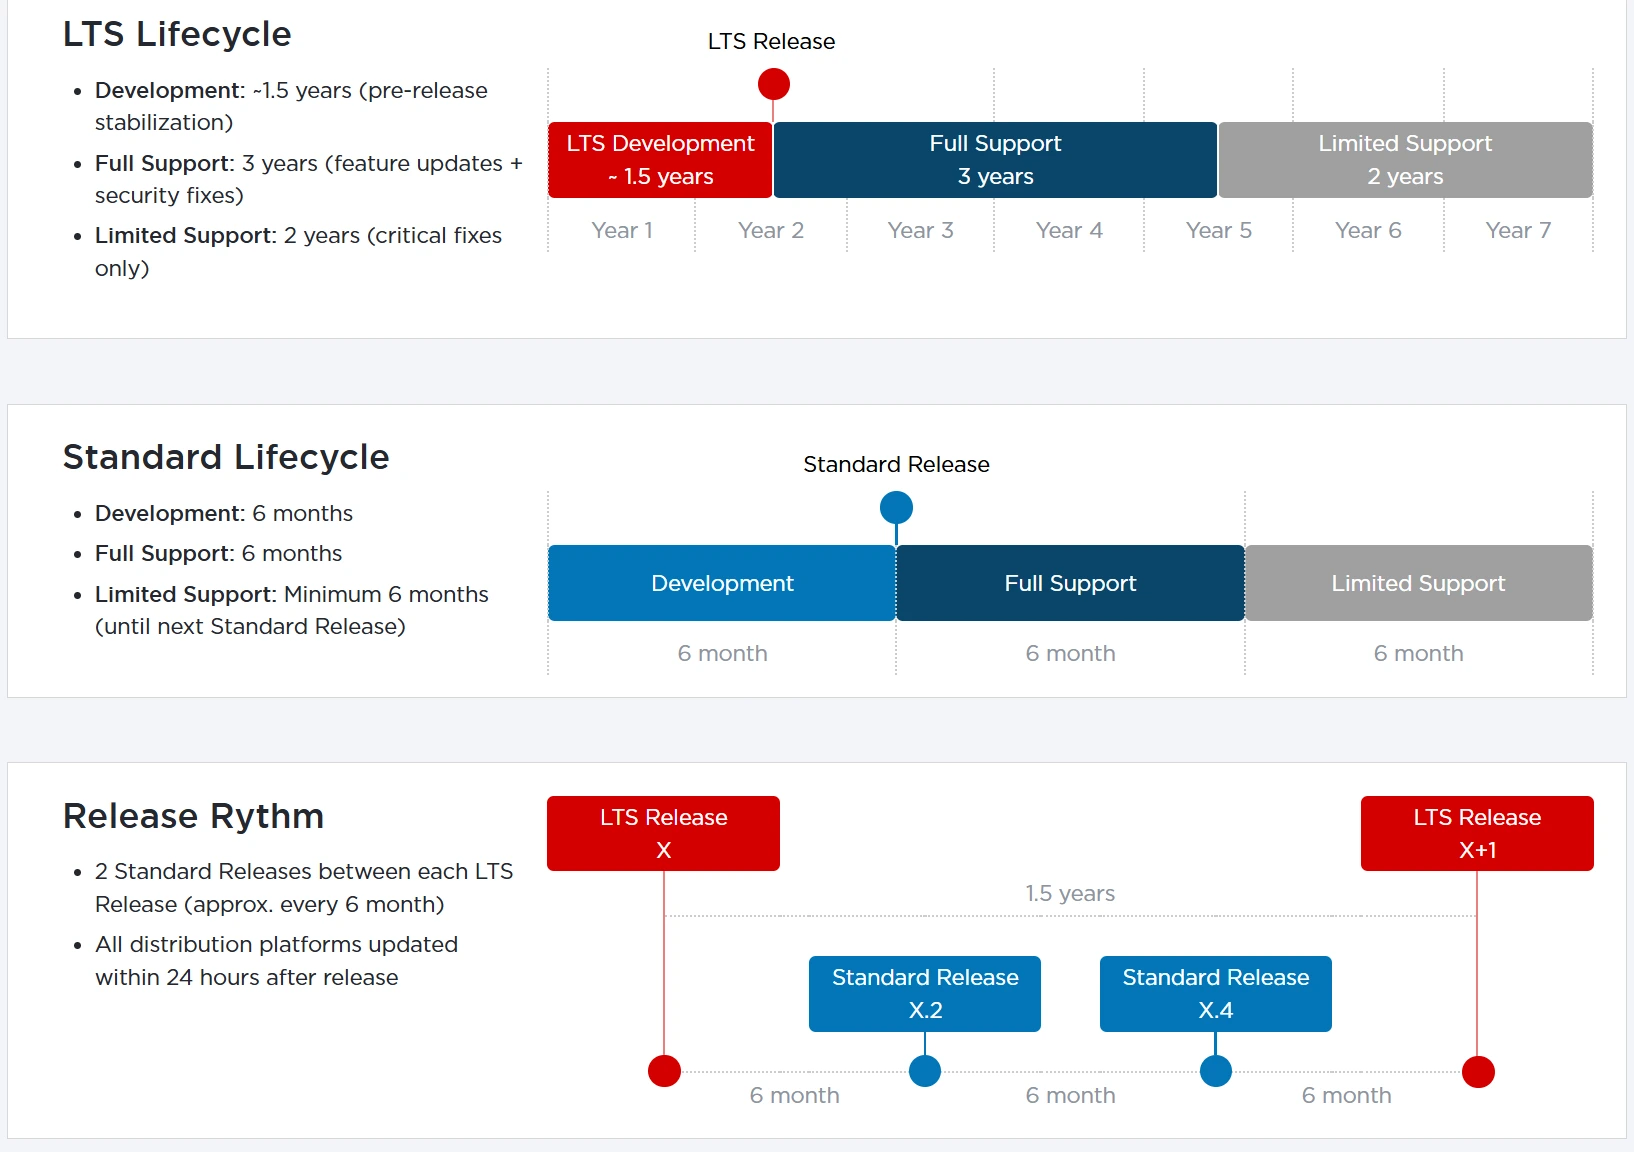Click the LTS Release X red label box

(x=663, y=833)
